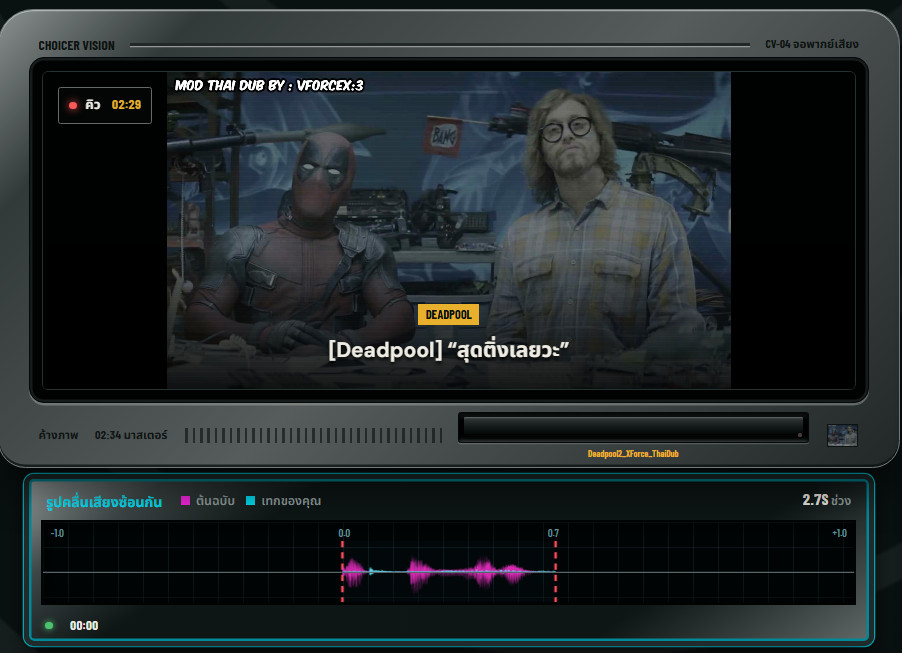Select the 0.7 red dashed end marker

[555, 571]
